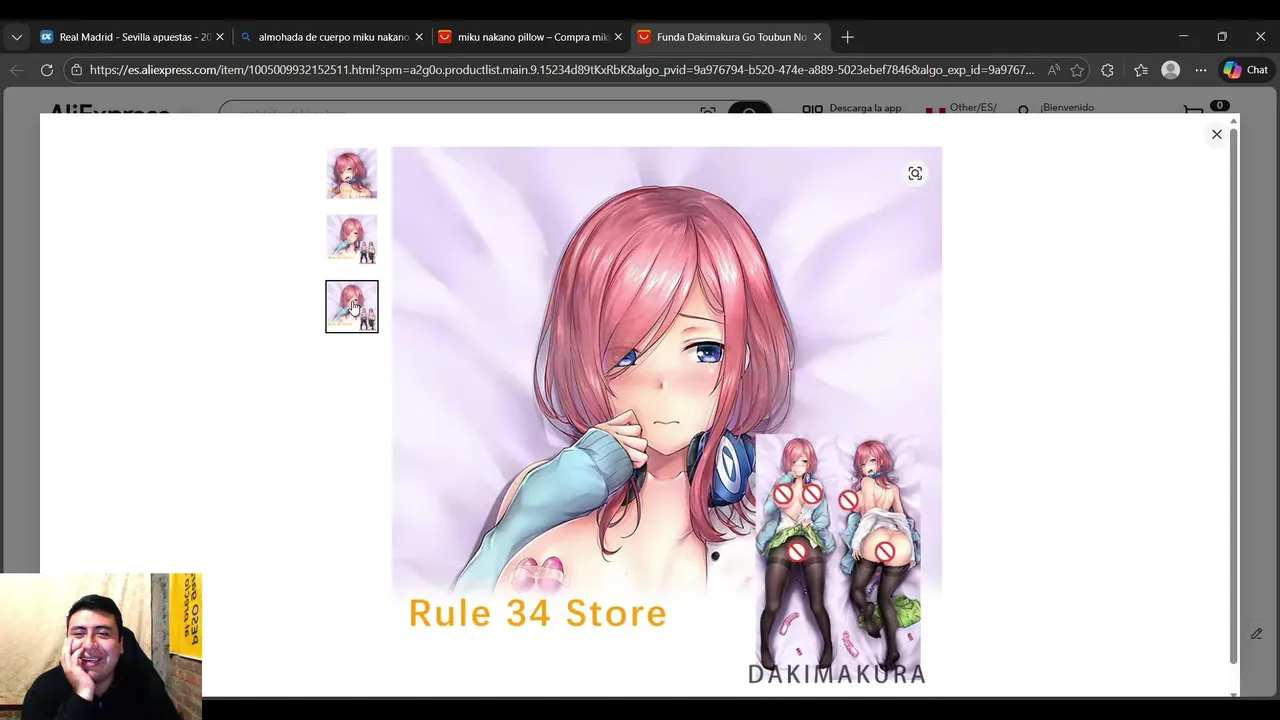
Task: Open the browser tab list chevron
Action: point(16,37)
